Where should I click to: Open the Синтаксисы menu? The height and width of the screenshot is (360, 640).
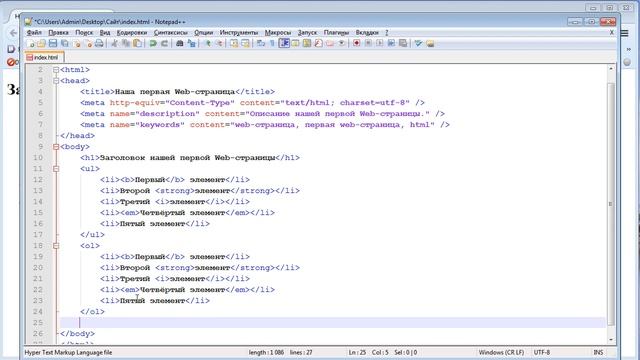(170, 32)
